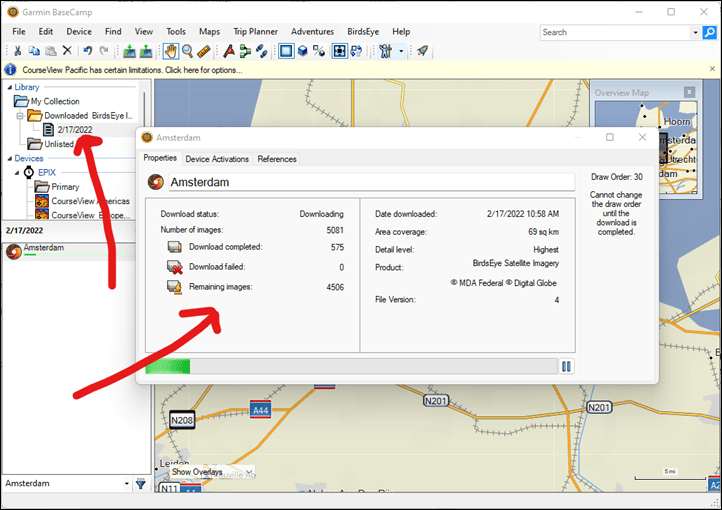This screenshot has width=722, height=510.
Task: Open the Edit menu
Action: click(x=46, y=32)
